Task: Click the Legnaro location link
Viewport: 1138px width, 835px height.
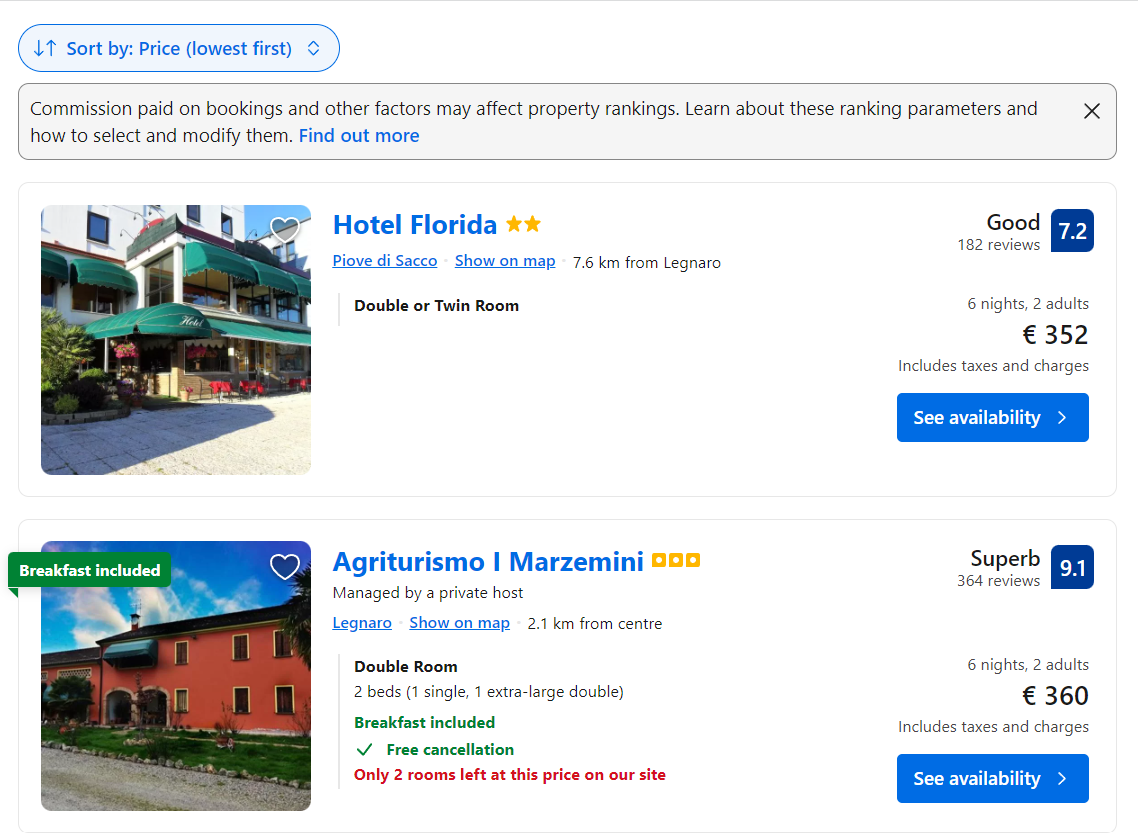Action: pyautogui.click(x=361, y=623)
